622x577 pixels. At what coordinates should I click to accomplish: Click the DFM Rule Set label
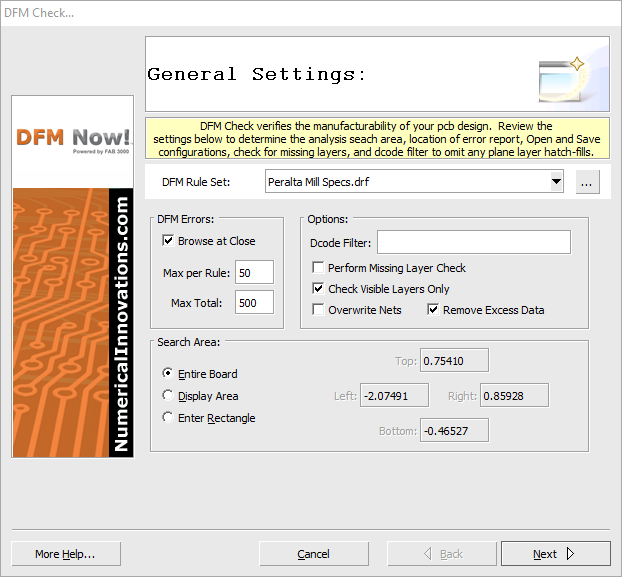coord(196,182)
